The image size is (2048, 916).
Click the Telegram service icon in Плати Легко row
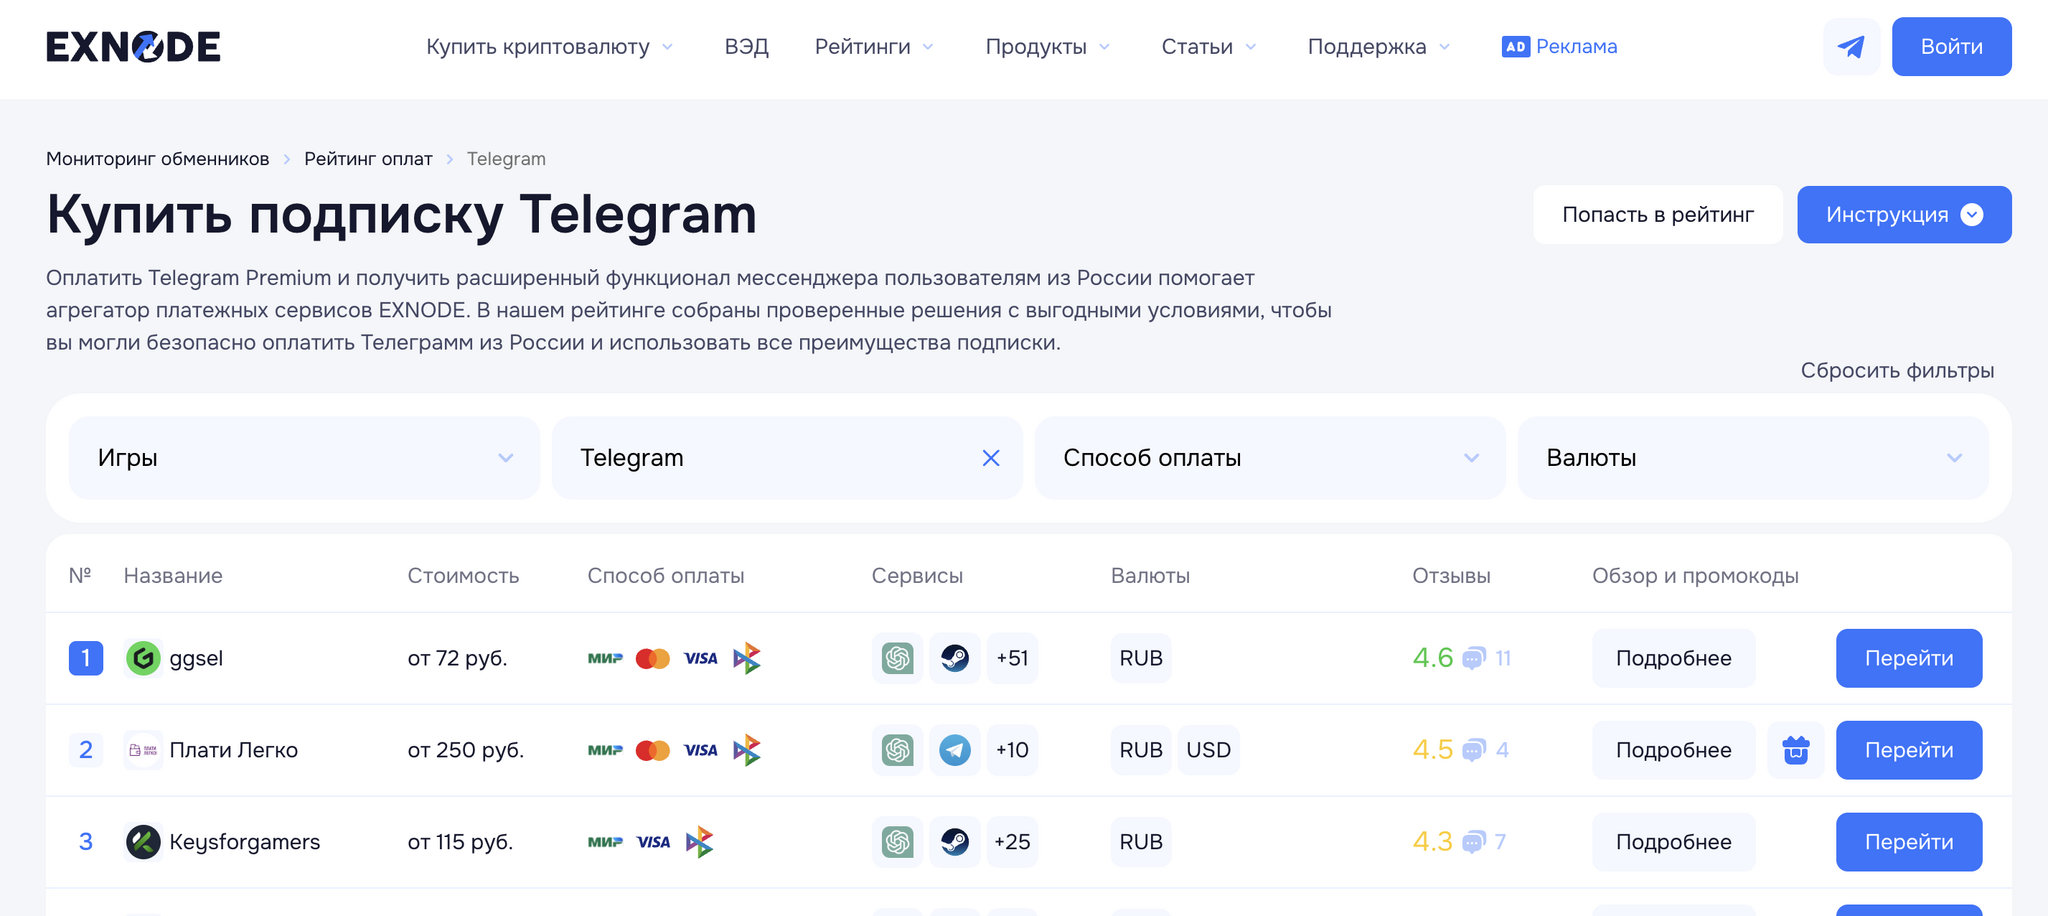coord(955,750)
